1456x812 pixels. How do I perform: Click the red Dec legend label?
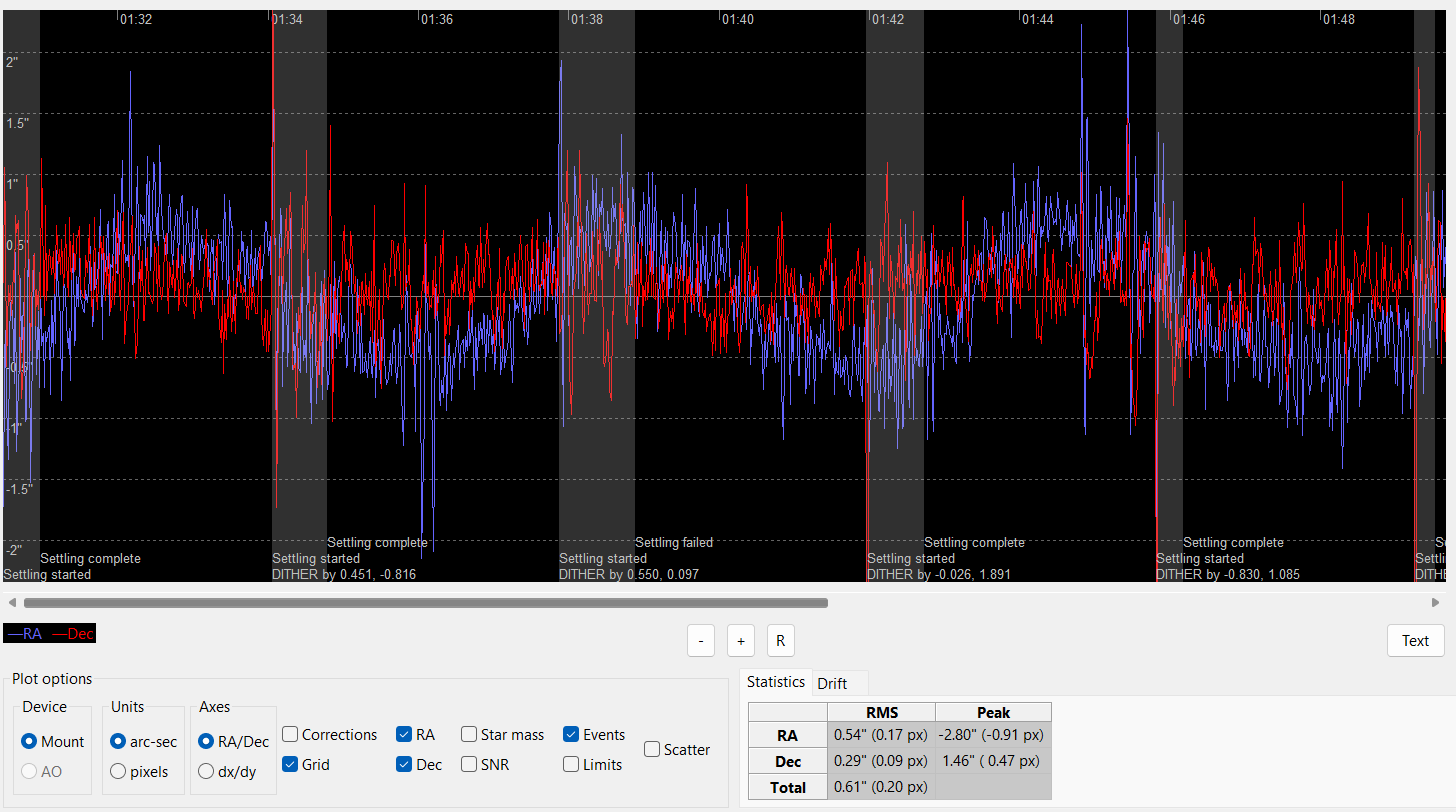(x=73, y=633)
